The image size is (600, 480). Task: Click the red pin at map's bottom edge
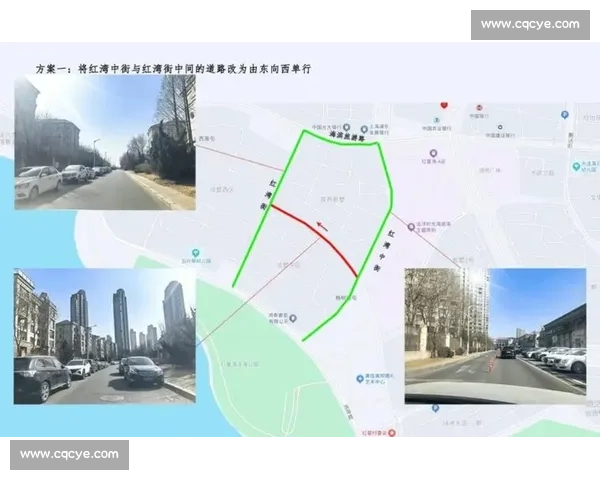(391, 433)
